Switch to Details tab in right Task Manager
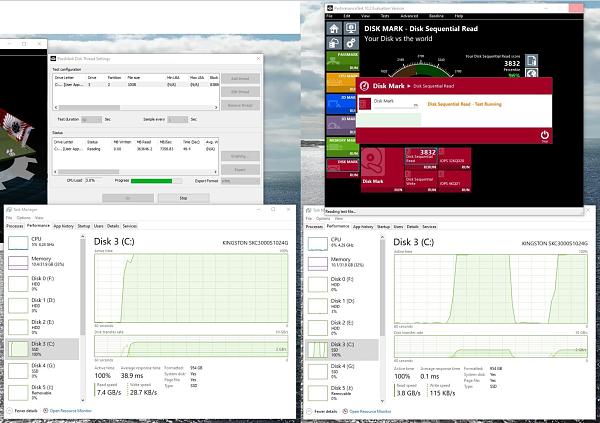600x423 pixels. (x=412, y=227)
